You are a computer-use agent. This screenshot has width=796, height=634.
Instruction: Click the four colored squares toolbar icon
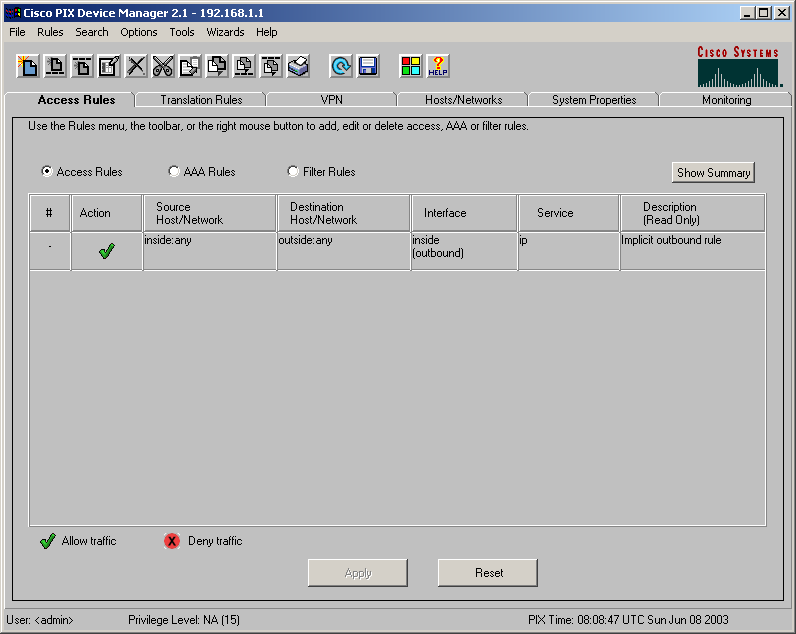[x=411, y=66]
